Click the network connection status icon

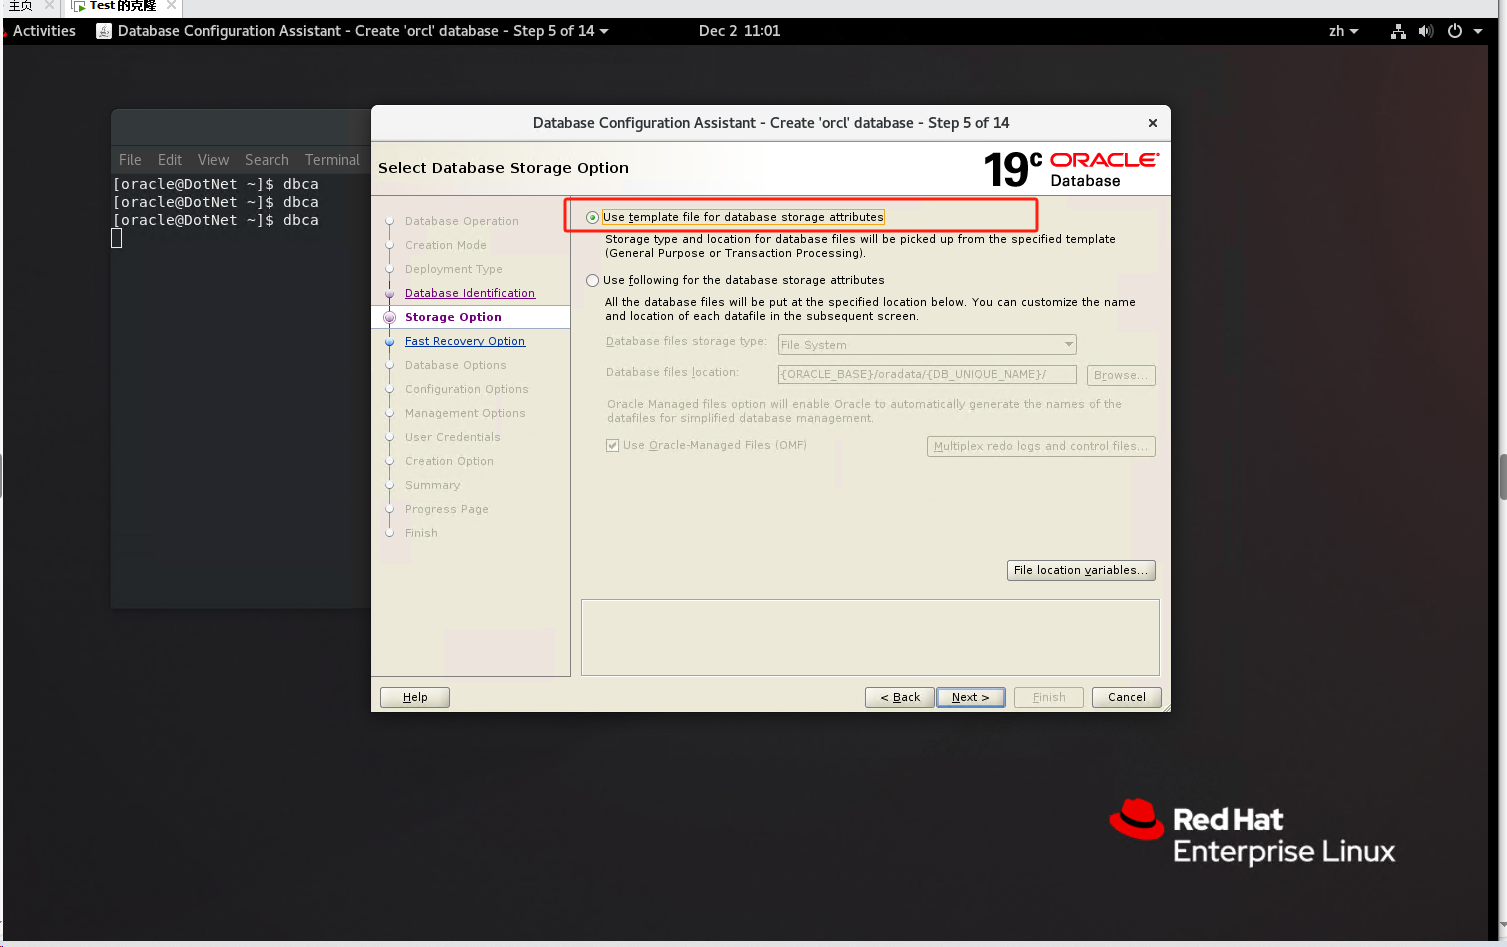click(x=1398, y=31)
